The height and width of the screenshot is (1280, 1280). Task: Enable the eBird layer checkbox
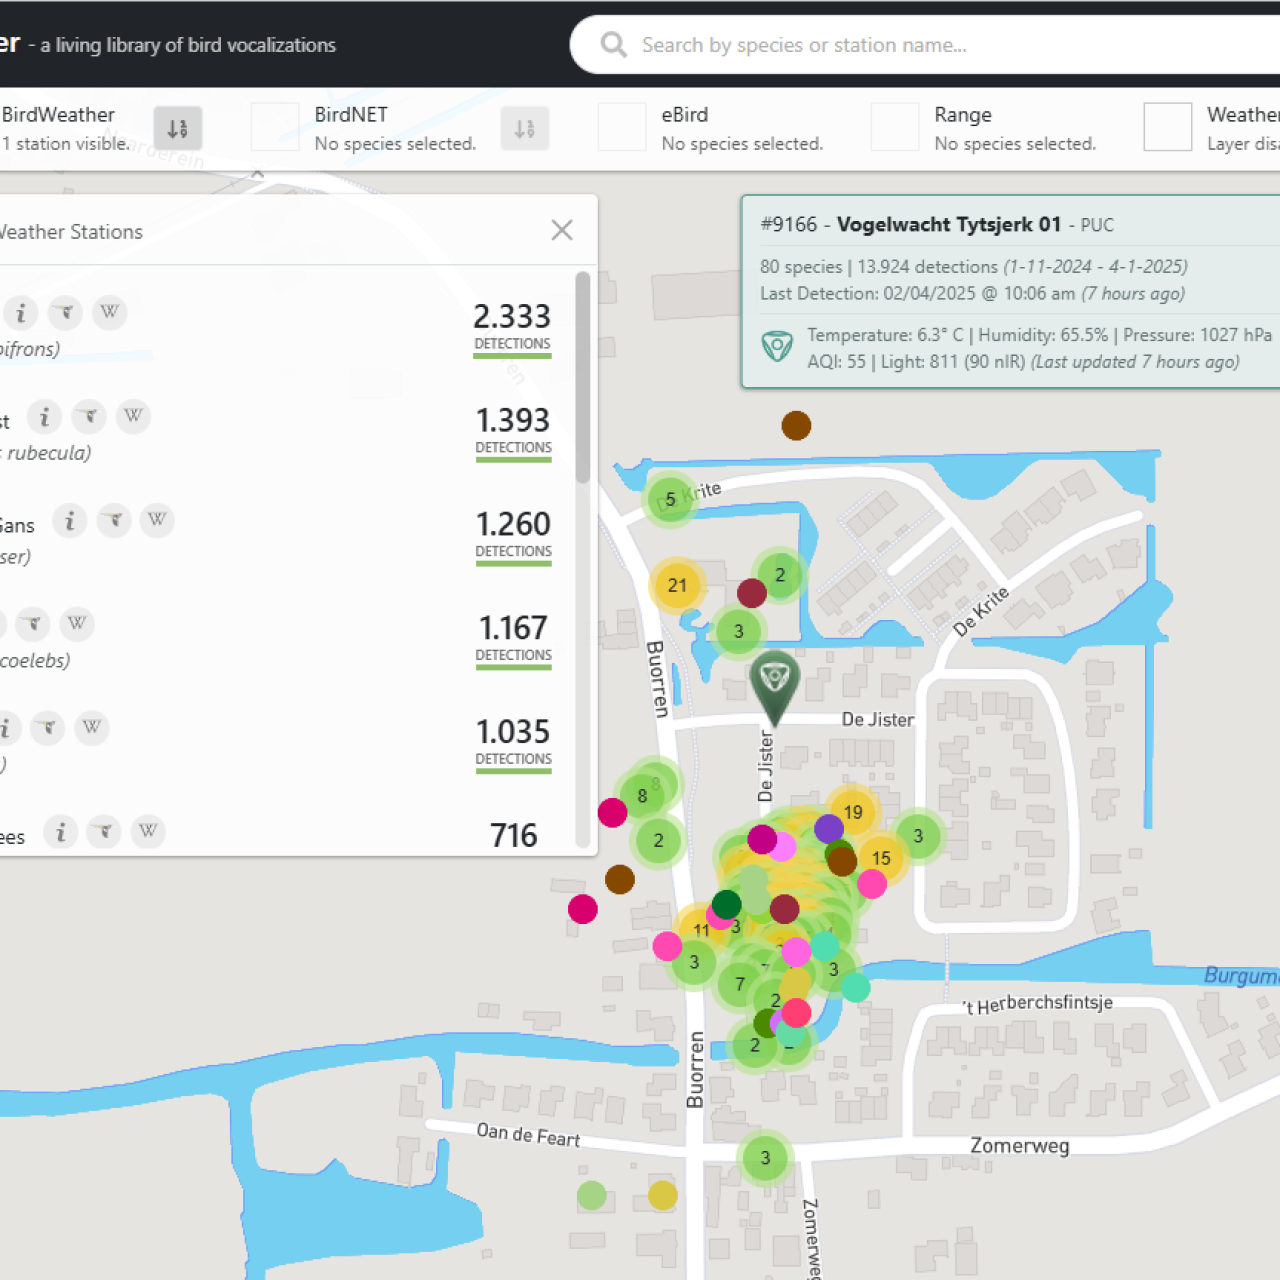622,127
